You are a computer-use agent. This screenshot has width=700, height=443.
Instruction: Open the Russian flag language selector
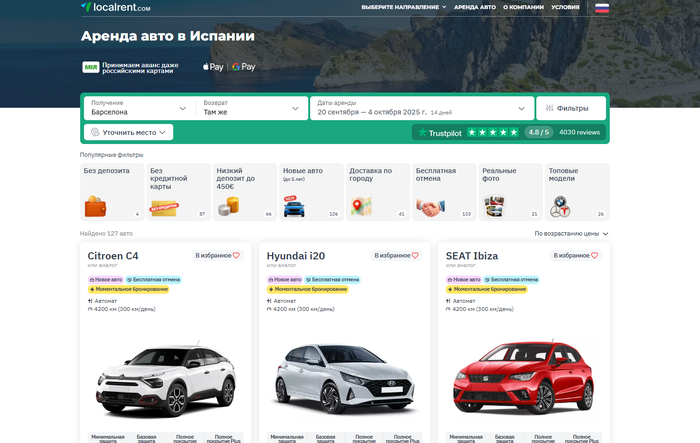click(x=602, y=7)
